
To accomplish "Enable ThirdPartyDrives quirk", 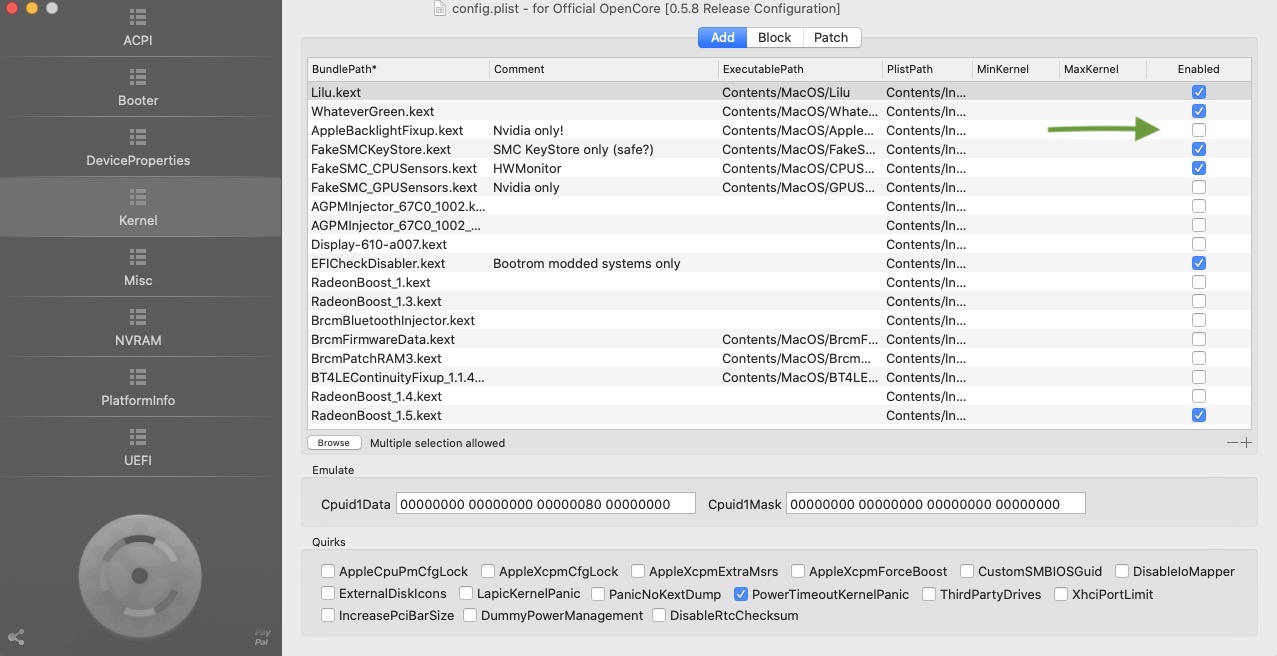I will [929, 594].
